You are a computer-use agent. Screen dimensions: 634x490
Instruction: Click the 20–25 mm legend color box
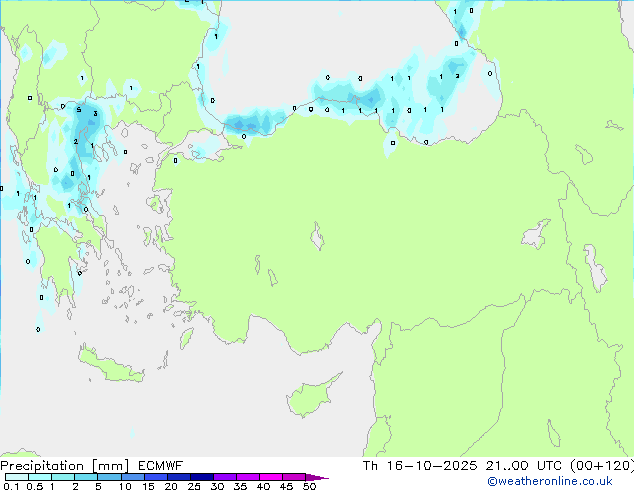click(179, 477)
